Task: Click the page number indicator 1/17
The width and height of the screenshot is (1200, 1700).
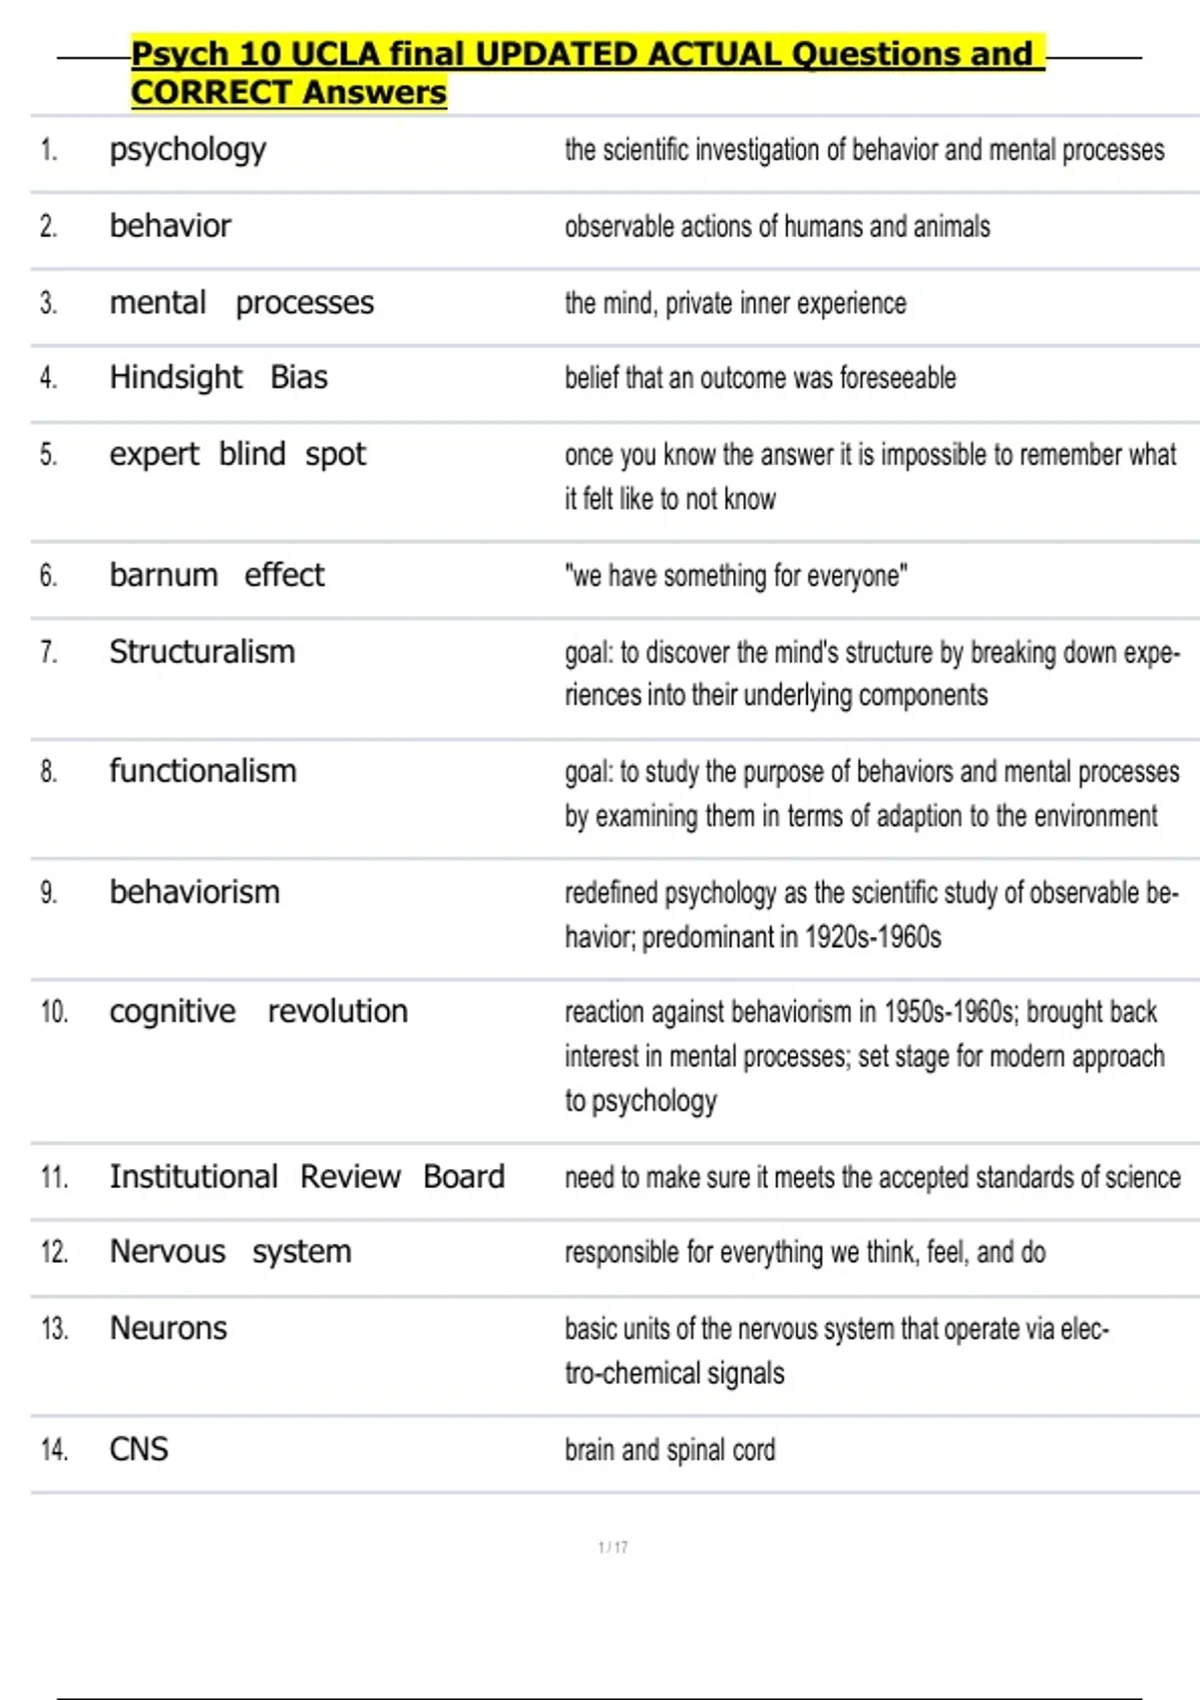Action: (613, 1547)
